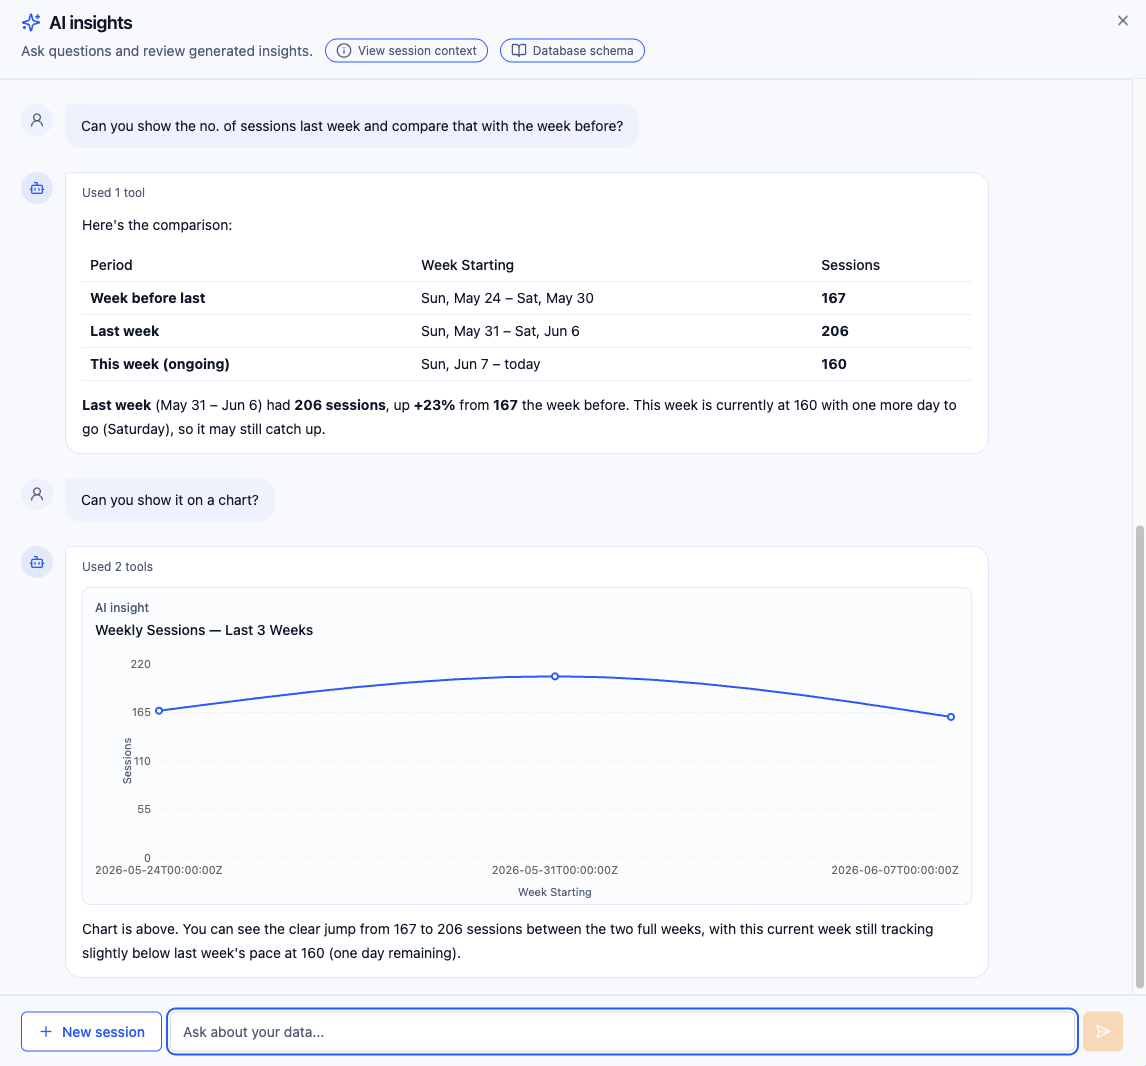The image size is (1146, 1066).
Task: Click the AI insights sparkle icon
Action: pos(31,23)
